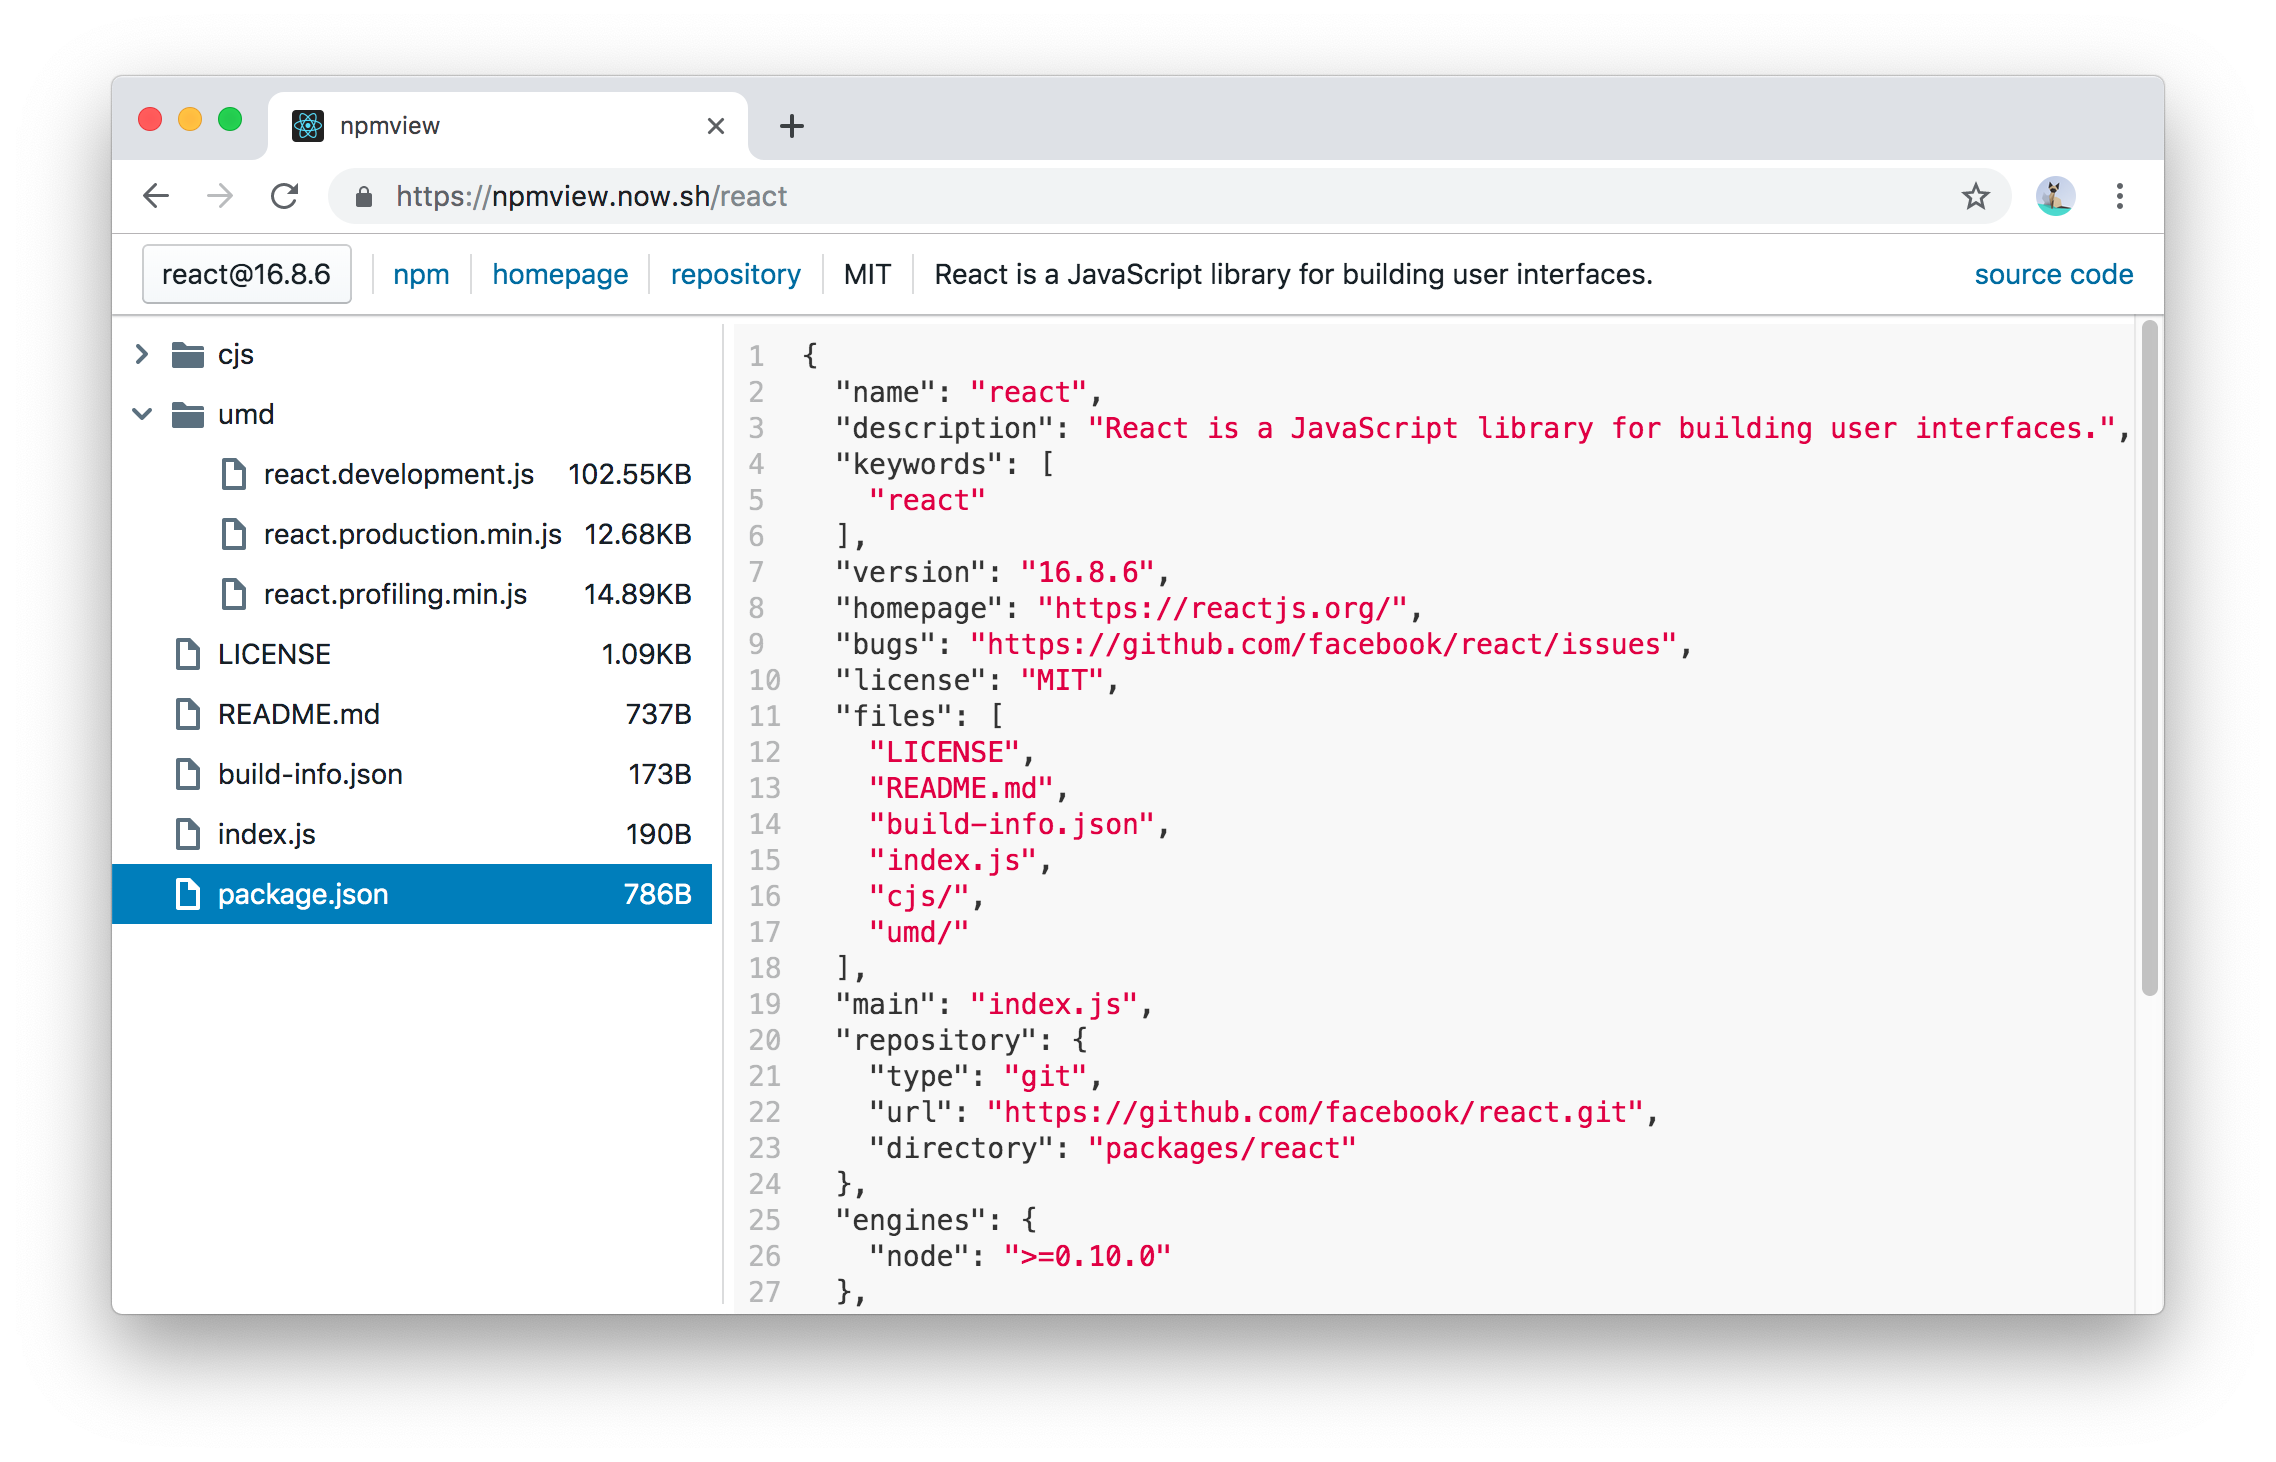Image resolution: width=2276 pixels, height=1462 pixels.
Task: Click the reload page icon
Action: [285, 196]
